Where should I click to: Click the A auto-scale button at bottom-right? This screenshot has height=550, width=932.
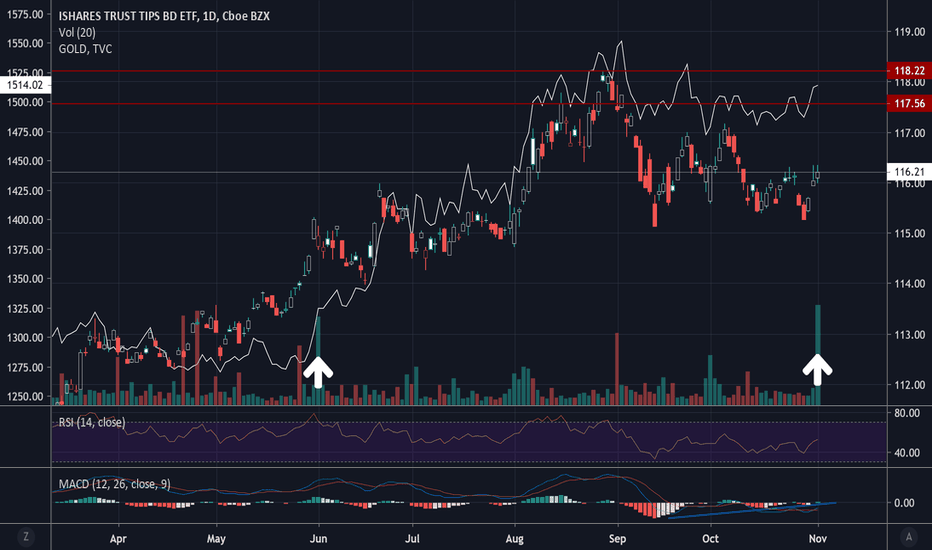908,537
